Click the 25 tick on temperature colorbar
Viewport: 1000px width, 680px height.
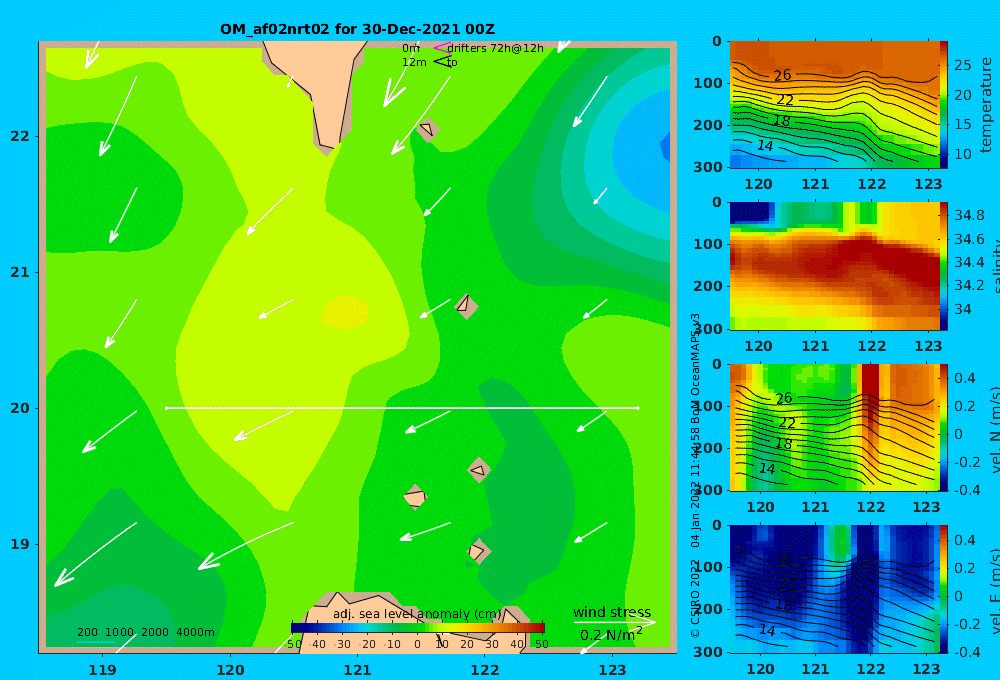tap(962, 65)
